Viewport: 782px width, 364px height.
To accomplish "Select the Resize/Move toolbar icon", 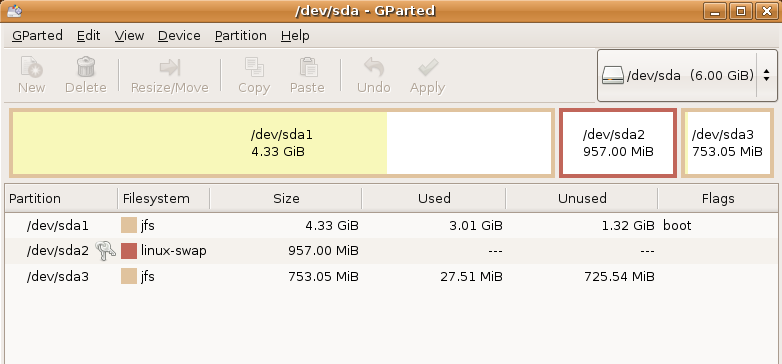I will click(x=170, y=67).
